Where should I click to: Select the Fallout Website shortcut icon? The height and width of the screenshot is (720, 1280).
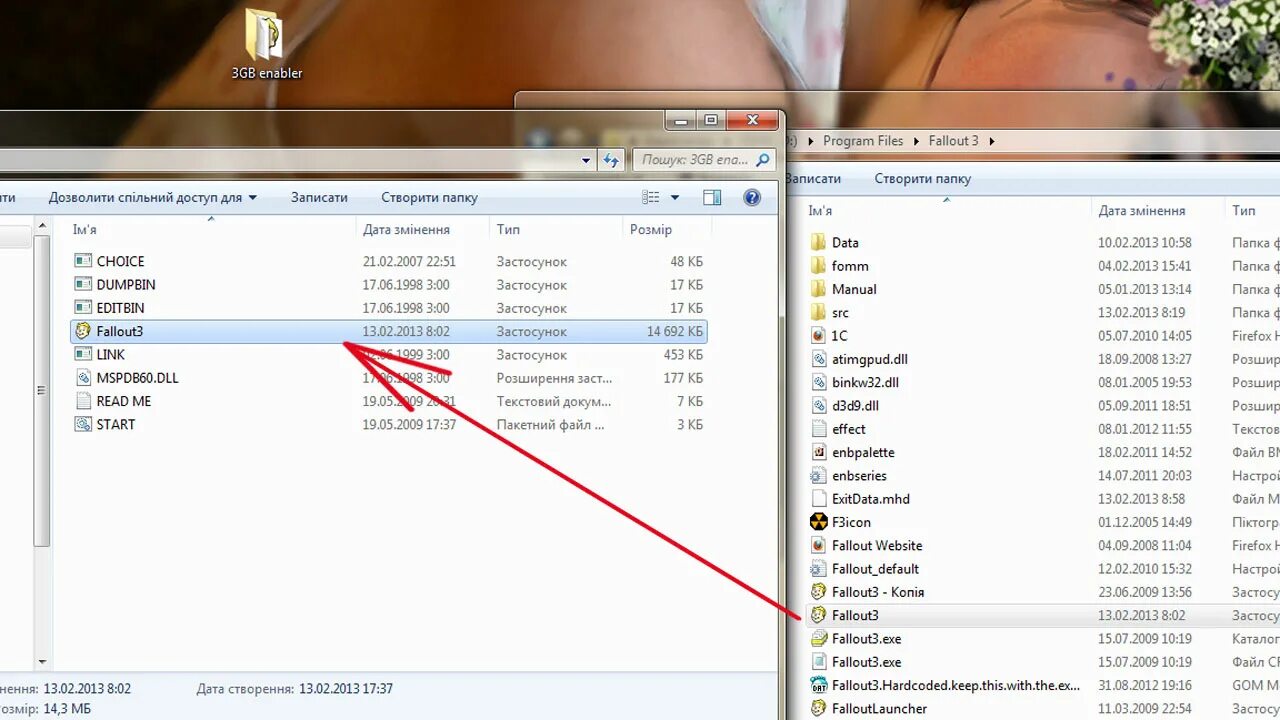click(818, 545)
